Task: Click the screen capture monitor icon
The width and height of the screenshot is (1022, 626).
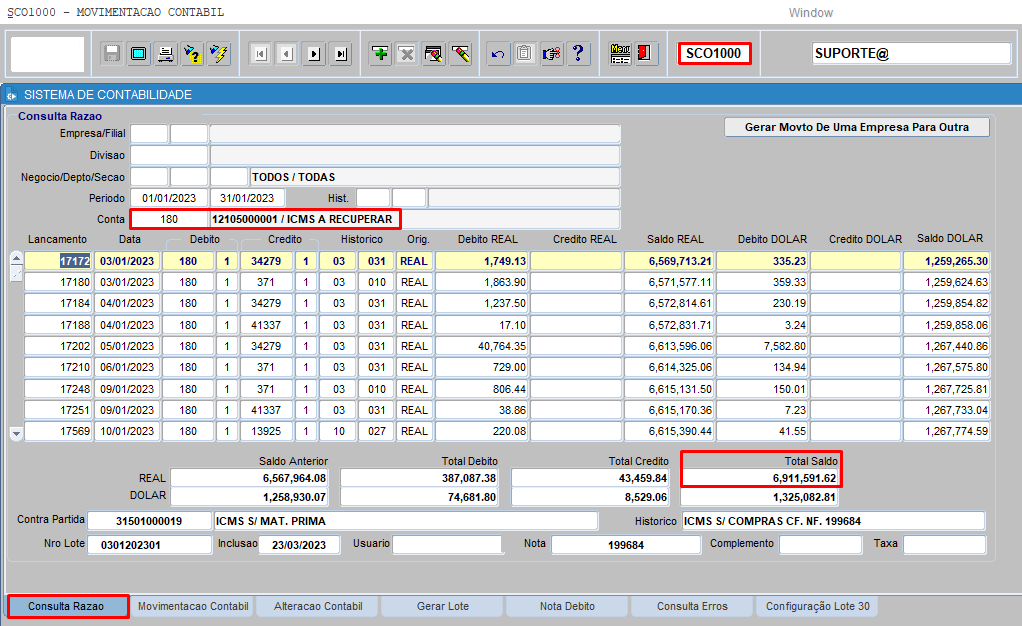Action: coord(139,53)
